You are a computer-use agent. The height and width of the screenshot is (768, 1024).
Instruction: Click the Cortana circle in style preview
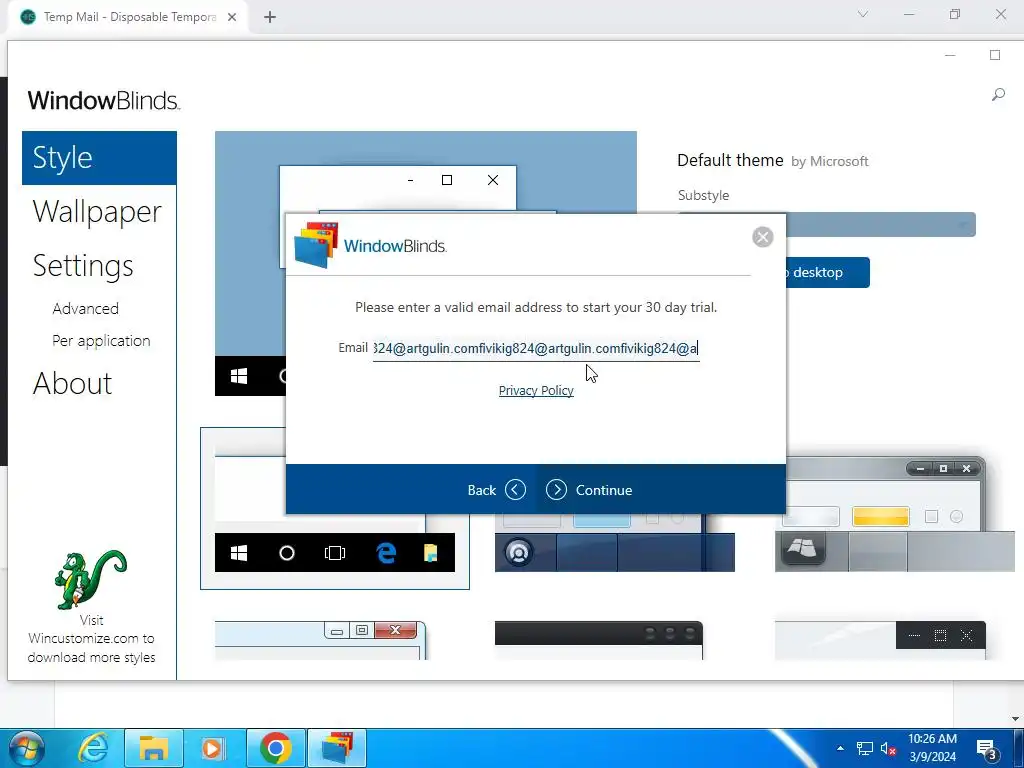(x=287, y=553)
